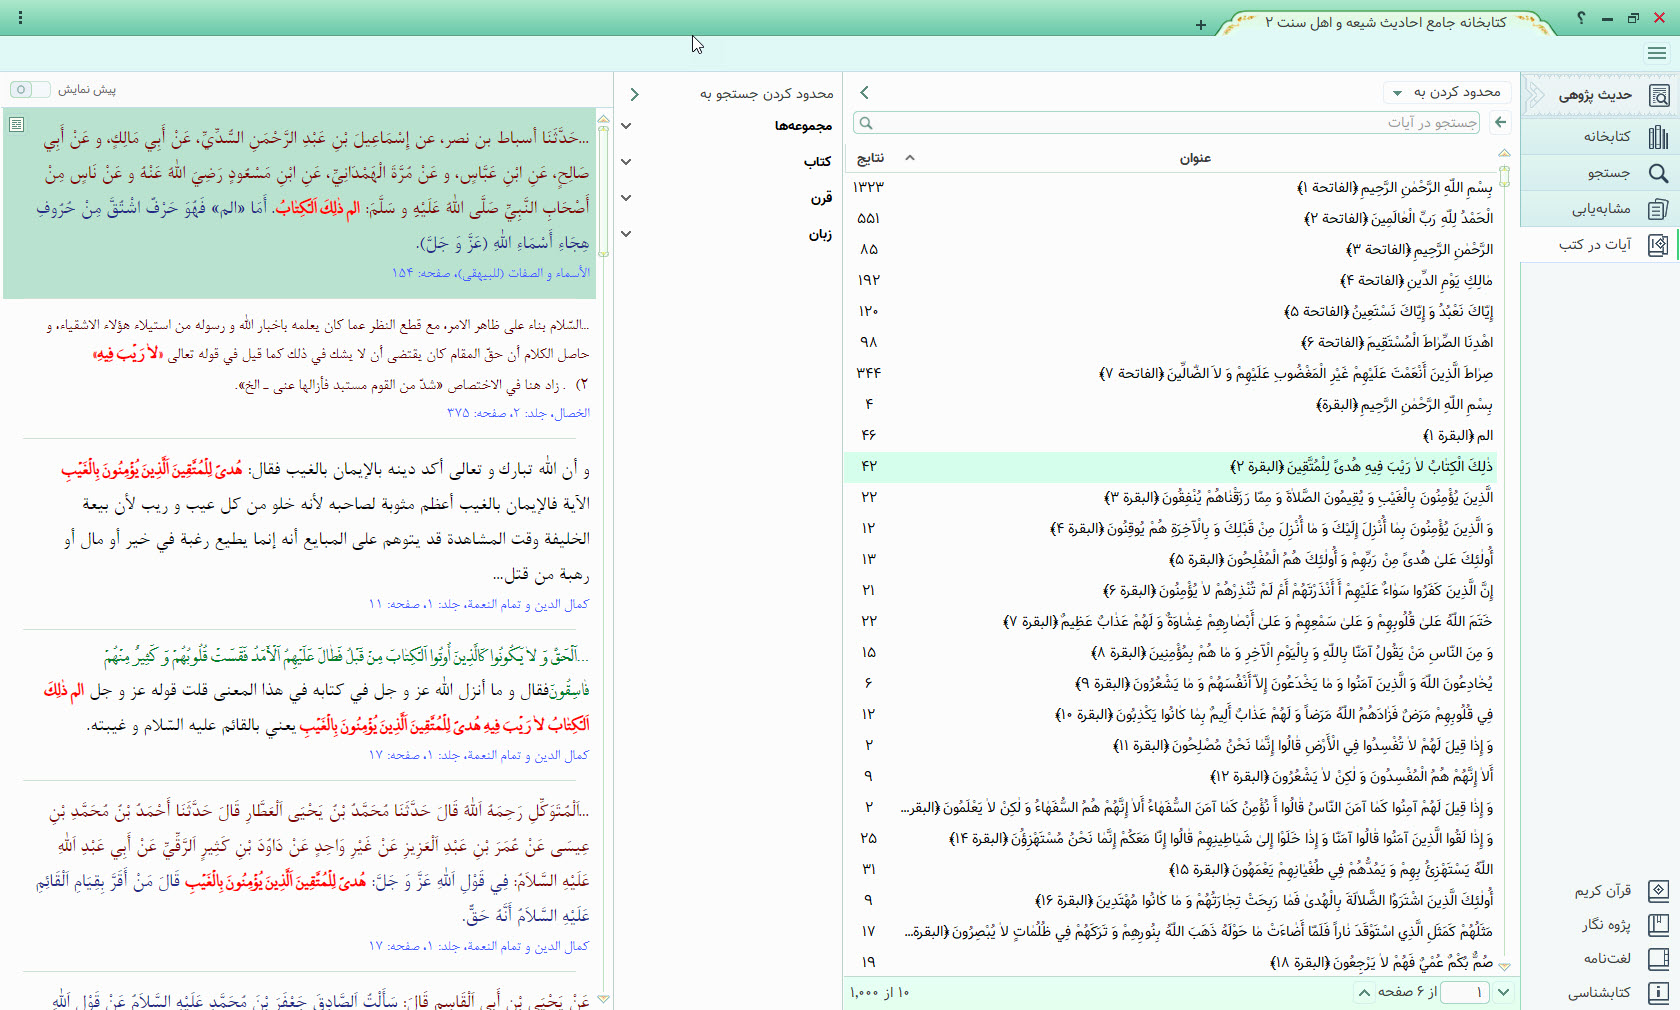The width and height of the screenshot is (1680, 1010).
Task: Open the کتابخانه (Library) sidebar icon
Action: click(1658, 137)
